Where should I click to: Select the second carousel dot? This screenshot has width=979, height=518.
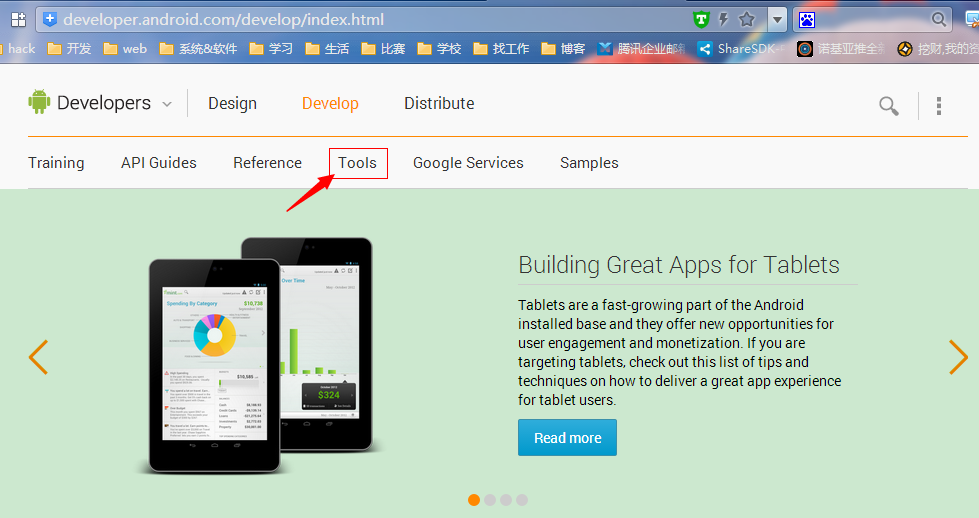(490, 500)
